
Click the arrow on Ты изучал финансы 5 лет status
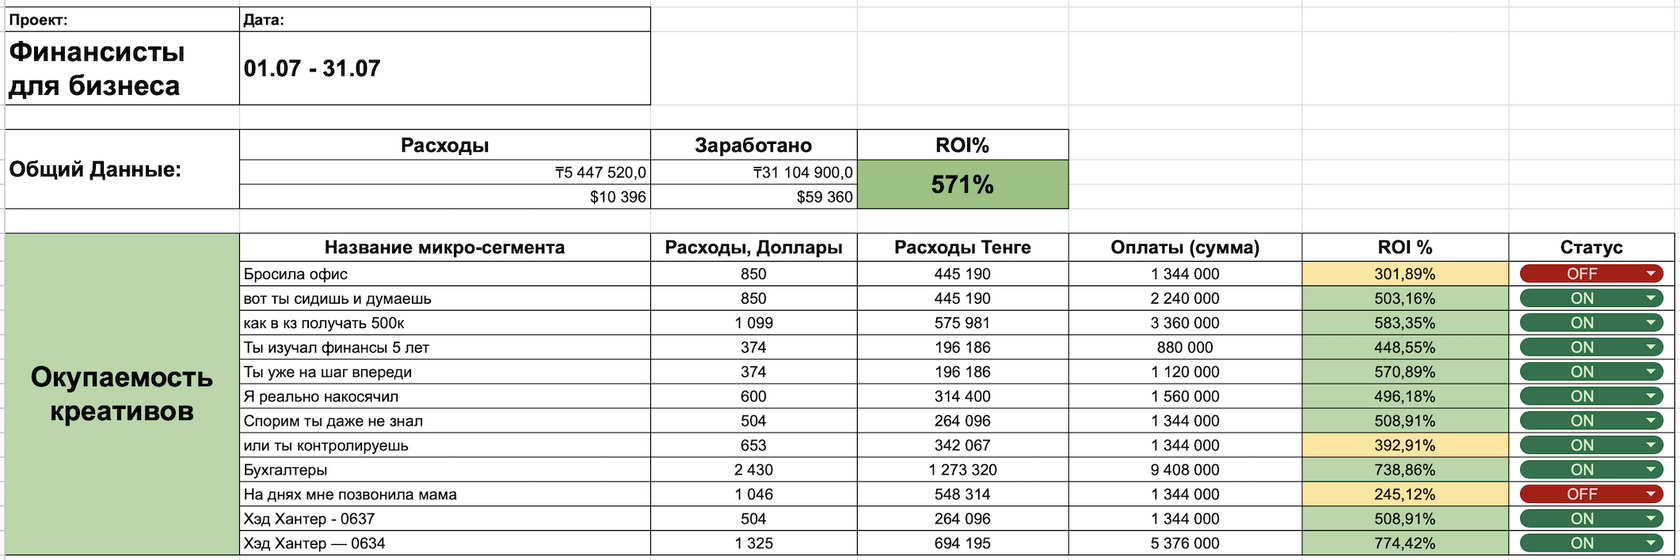point(1650,347)
